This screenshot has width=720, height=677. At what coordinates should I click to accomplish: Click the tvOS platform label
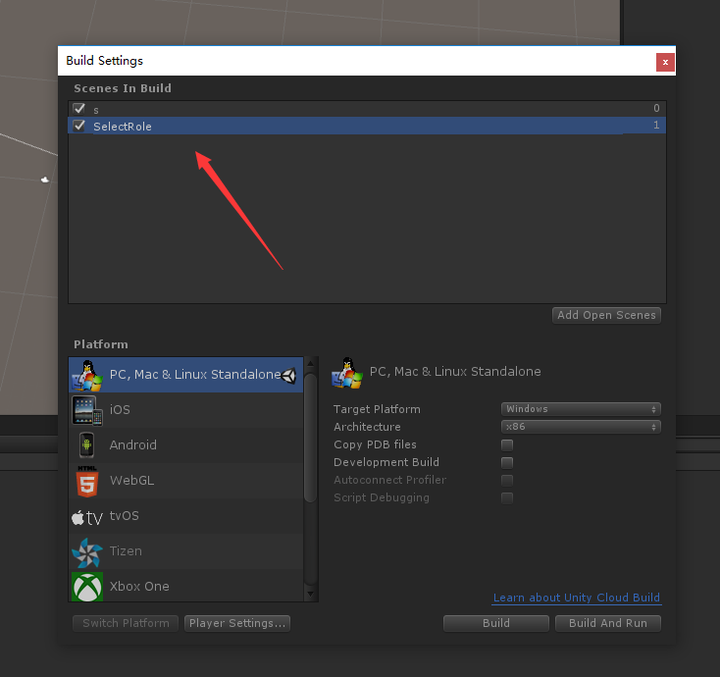pyautogui.click(x=124, y=516)
